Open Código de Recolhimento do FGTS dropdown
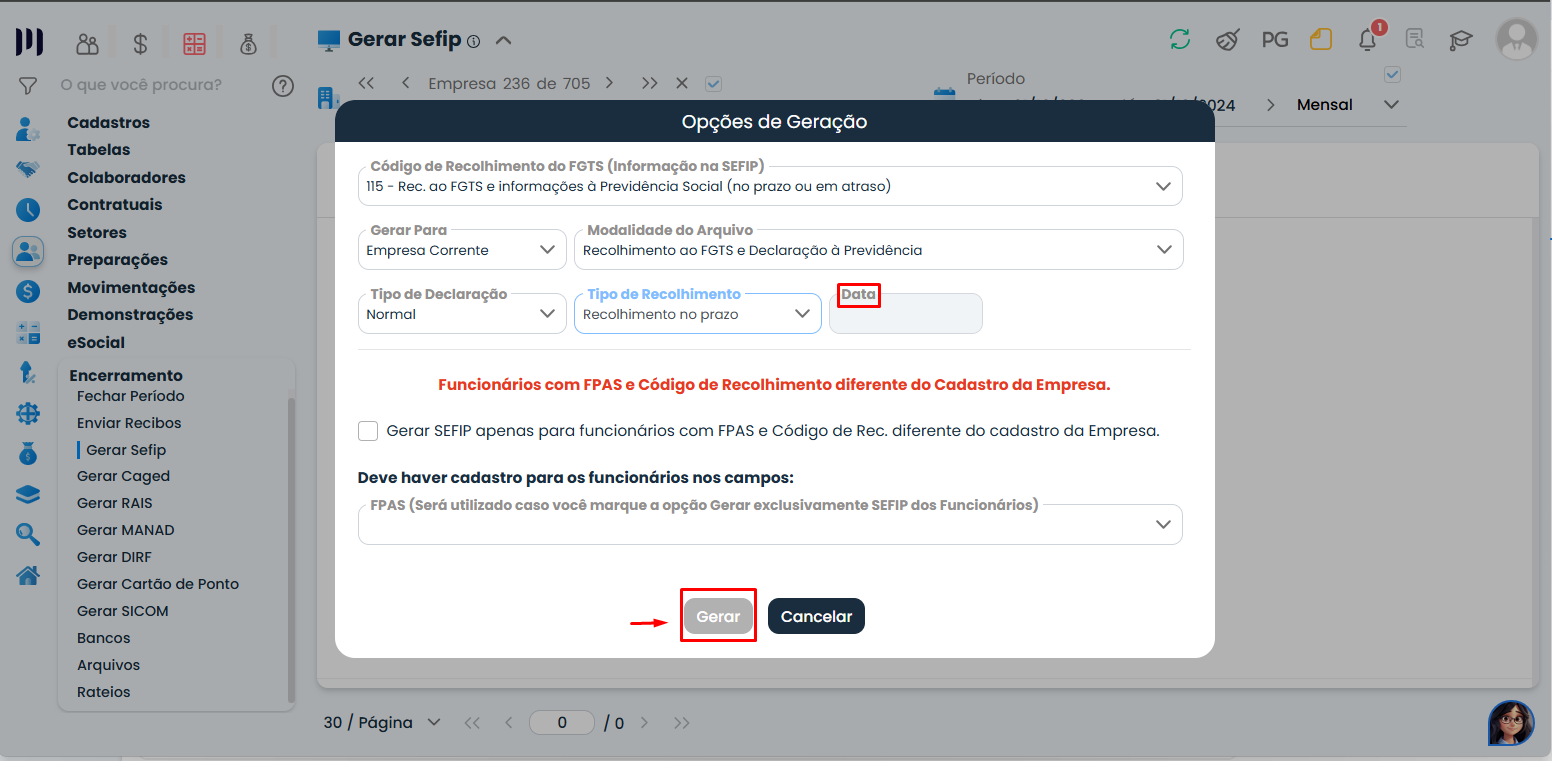This screenshot has width=1552, height=761. [x=770, y=186]
